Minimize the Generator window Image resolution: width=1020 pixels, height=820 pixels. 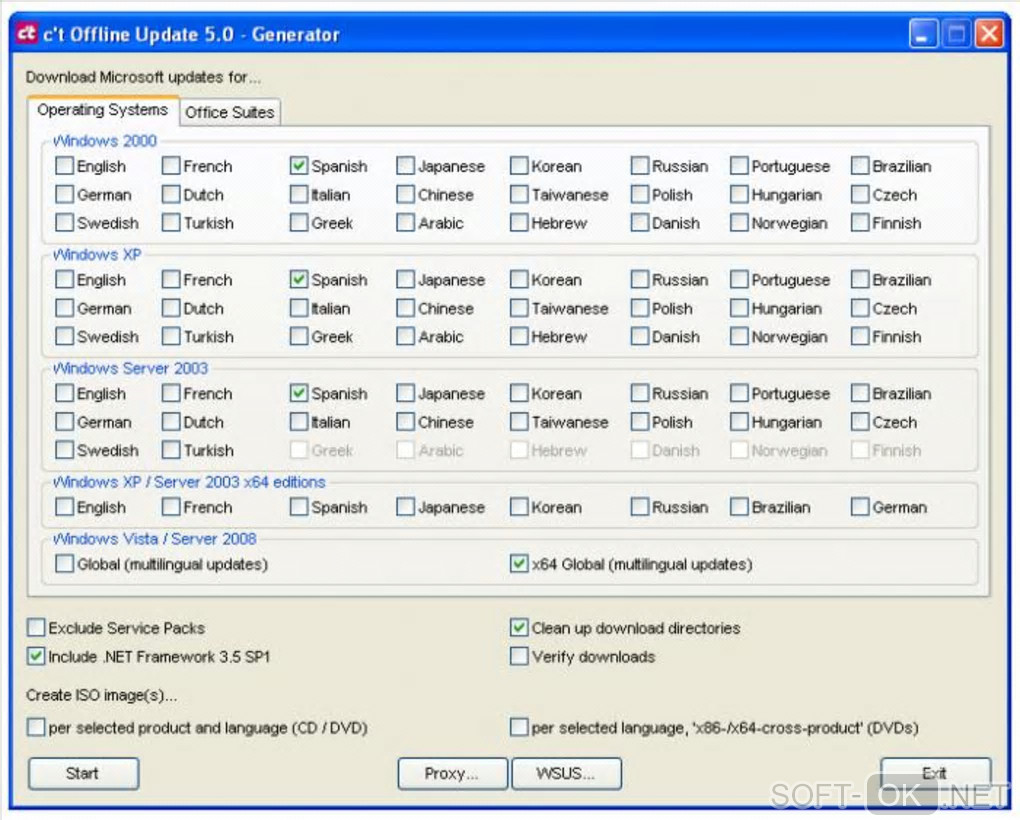pos(922,34)
